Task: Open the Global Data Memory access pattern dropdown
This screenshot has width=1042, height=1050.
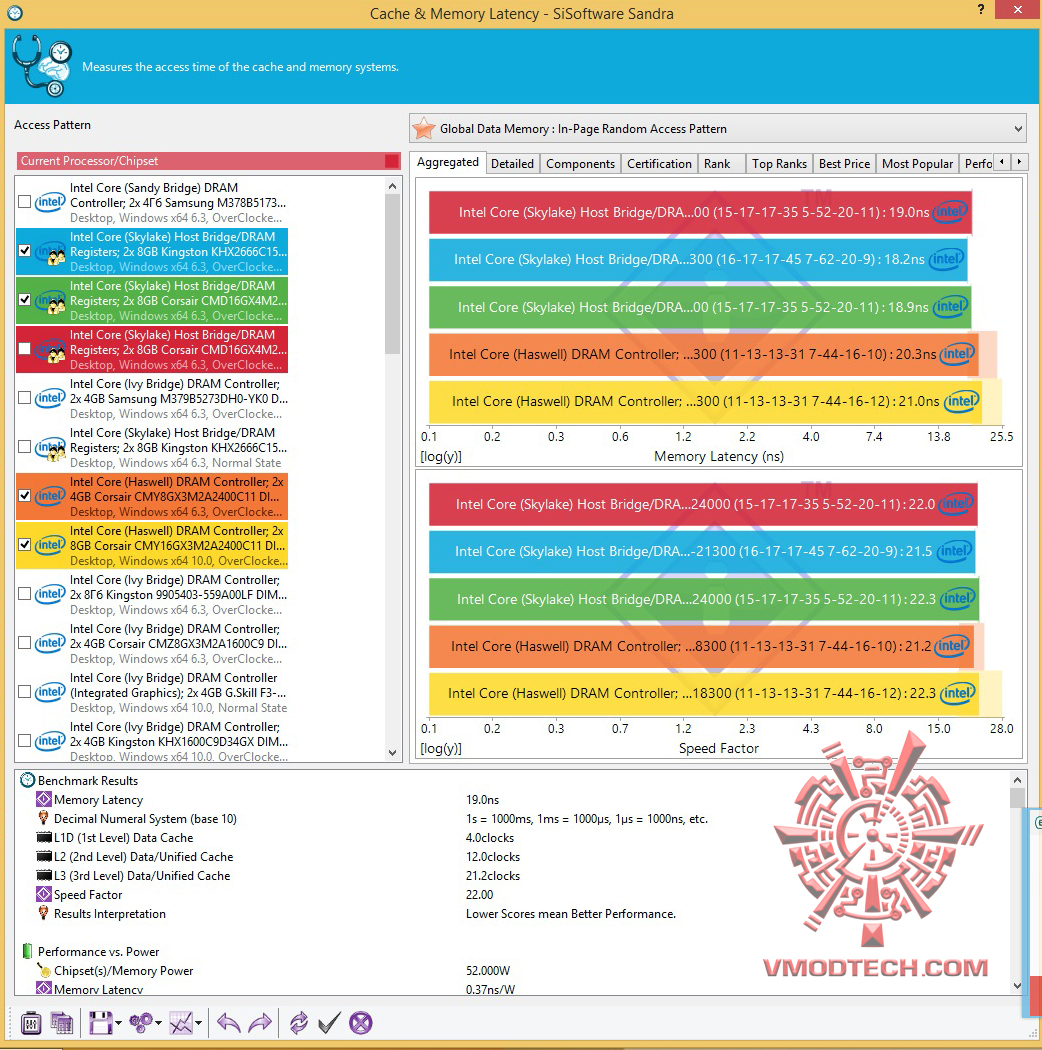Action: (x=718, y=129)
